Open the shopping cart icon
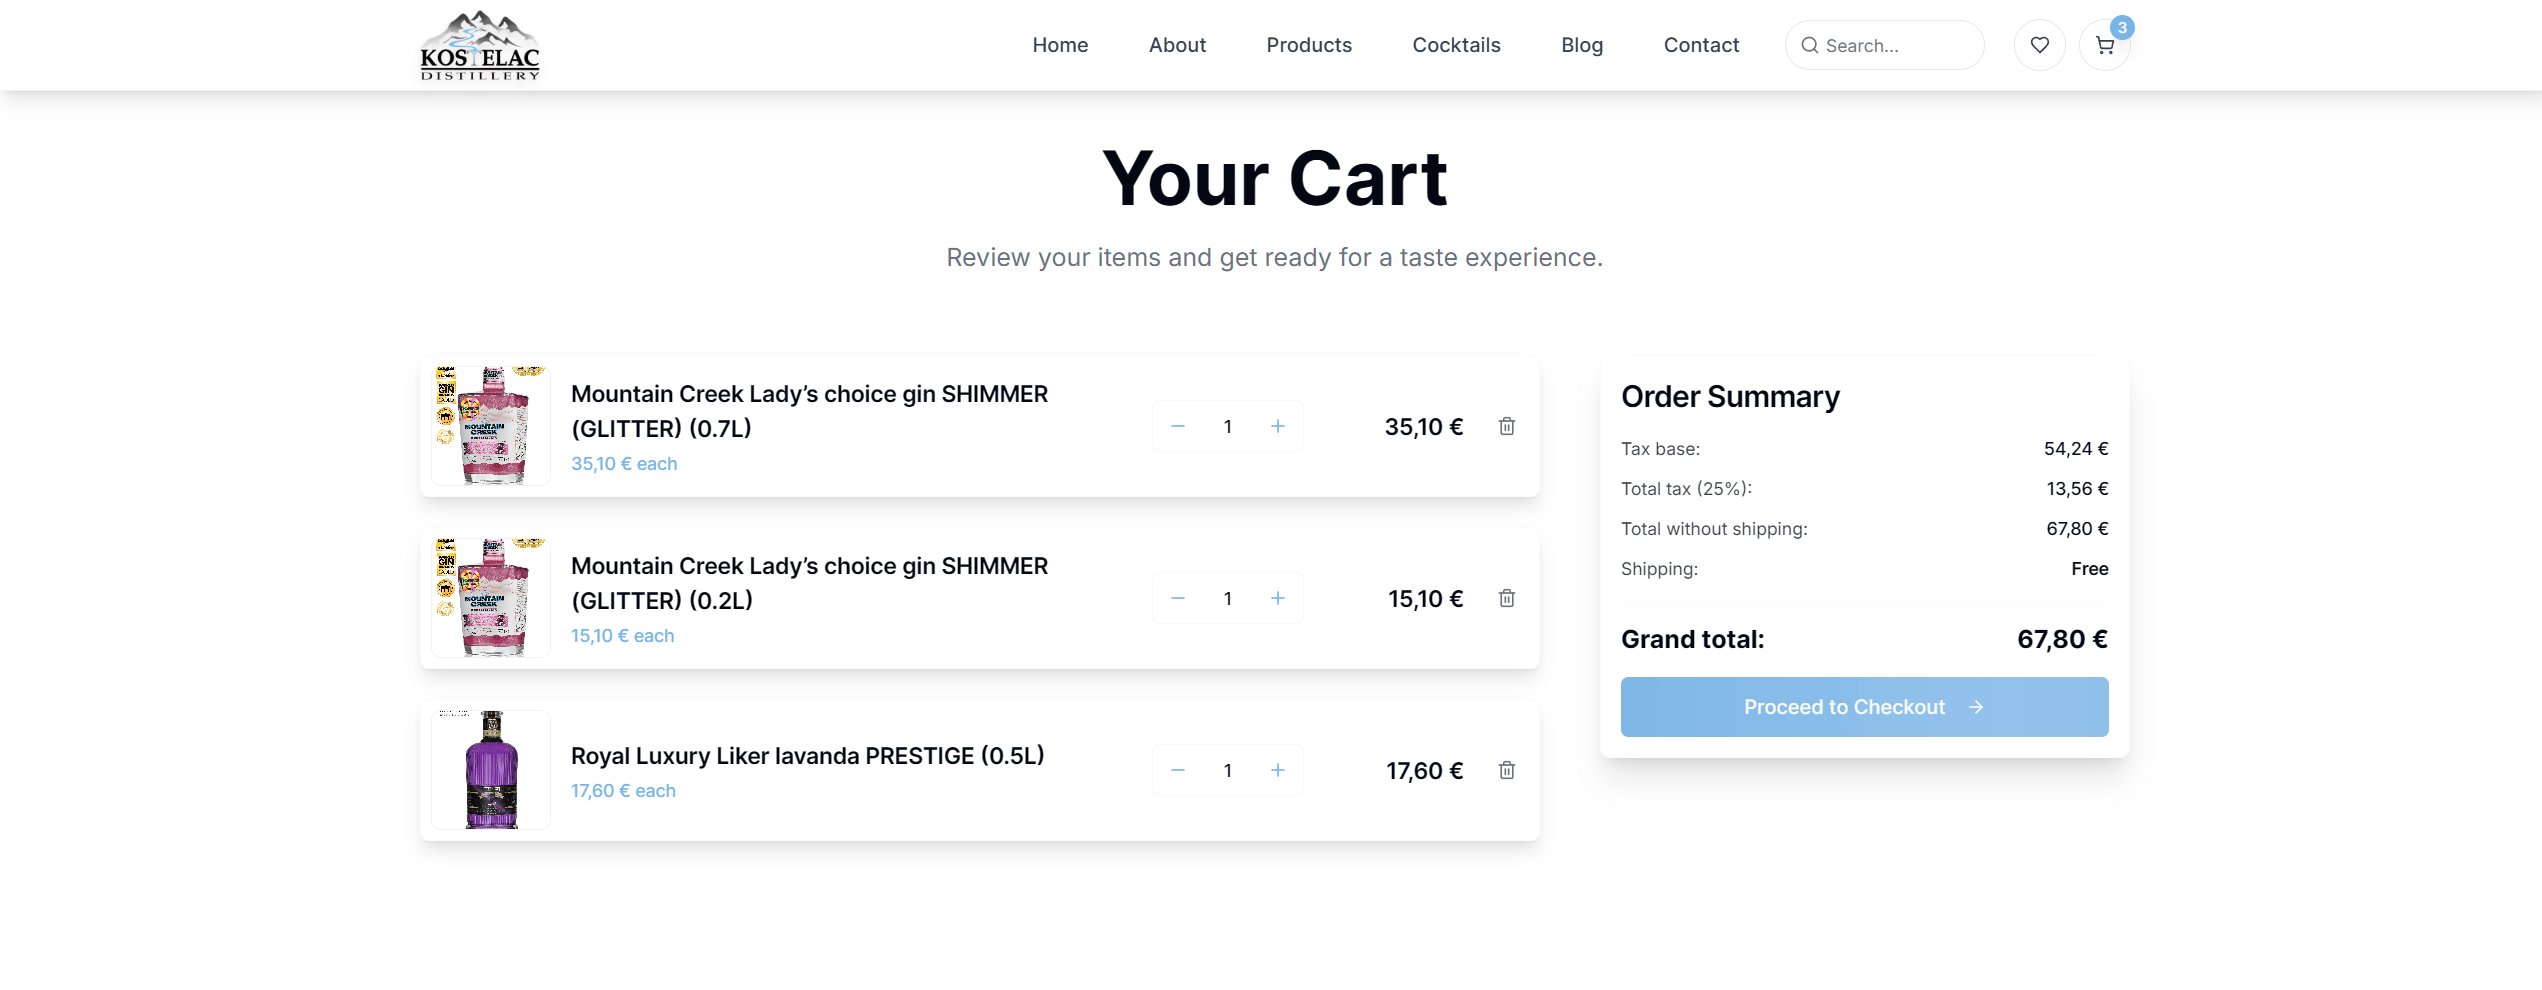Viewport: 2542px width, 990px height. click(x=2104, y=45)
